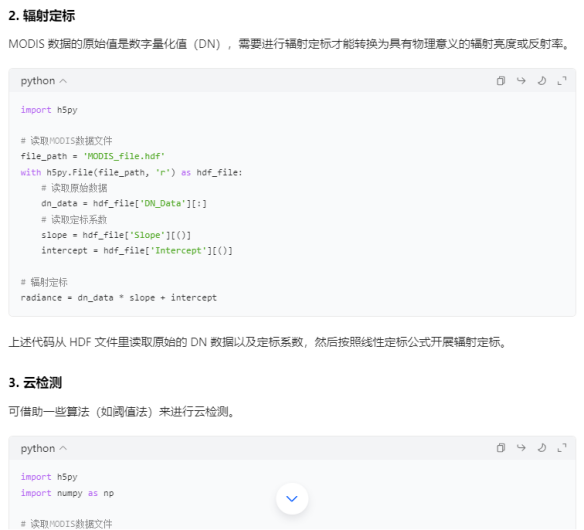The width and height of the screenshot is (584, 530).
Task: Click heading '3. 云检测'
Action: click(35, 383)
